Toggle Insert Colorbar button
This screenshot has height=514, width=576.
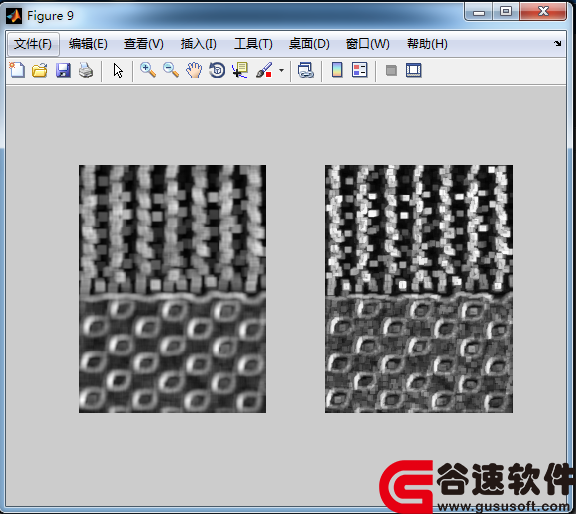tap(337, 70)
